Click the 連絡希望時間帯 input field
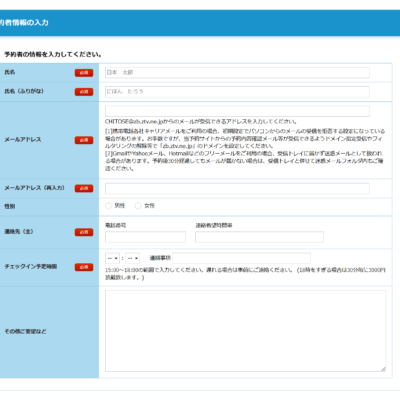The height and width of the screenshot is (400, 400). pos(259,237)
